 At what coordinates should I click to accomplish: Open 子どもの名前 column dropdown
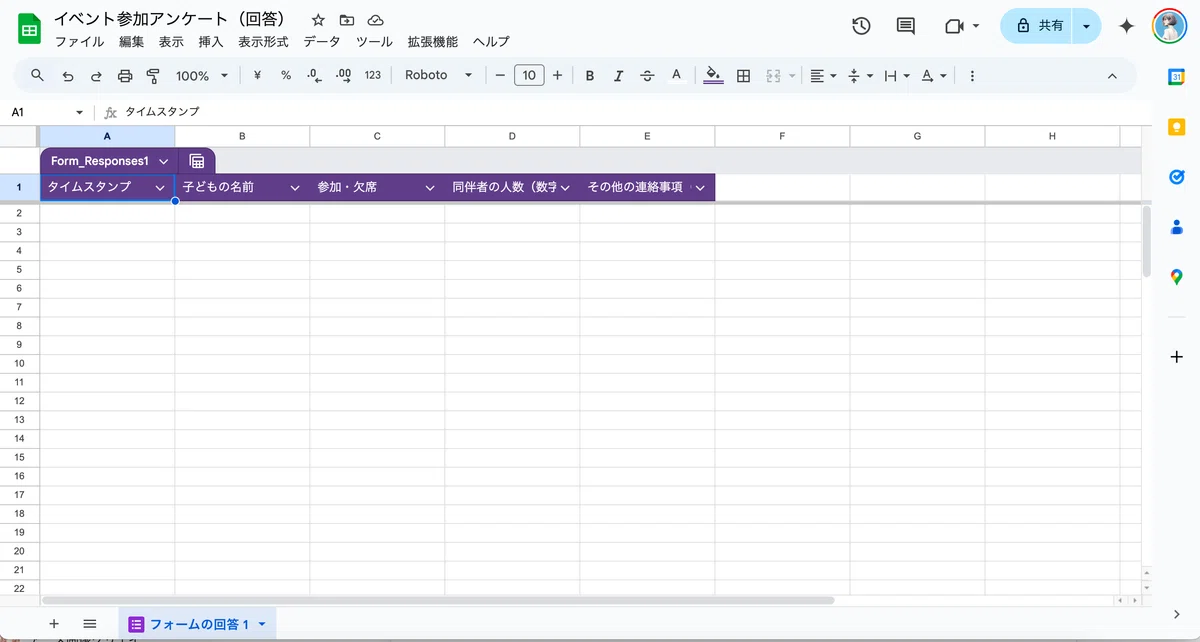tap(295, 187)
